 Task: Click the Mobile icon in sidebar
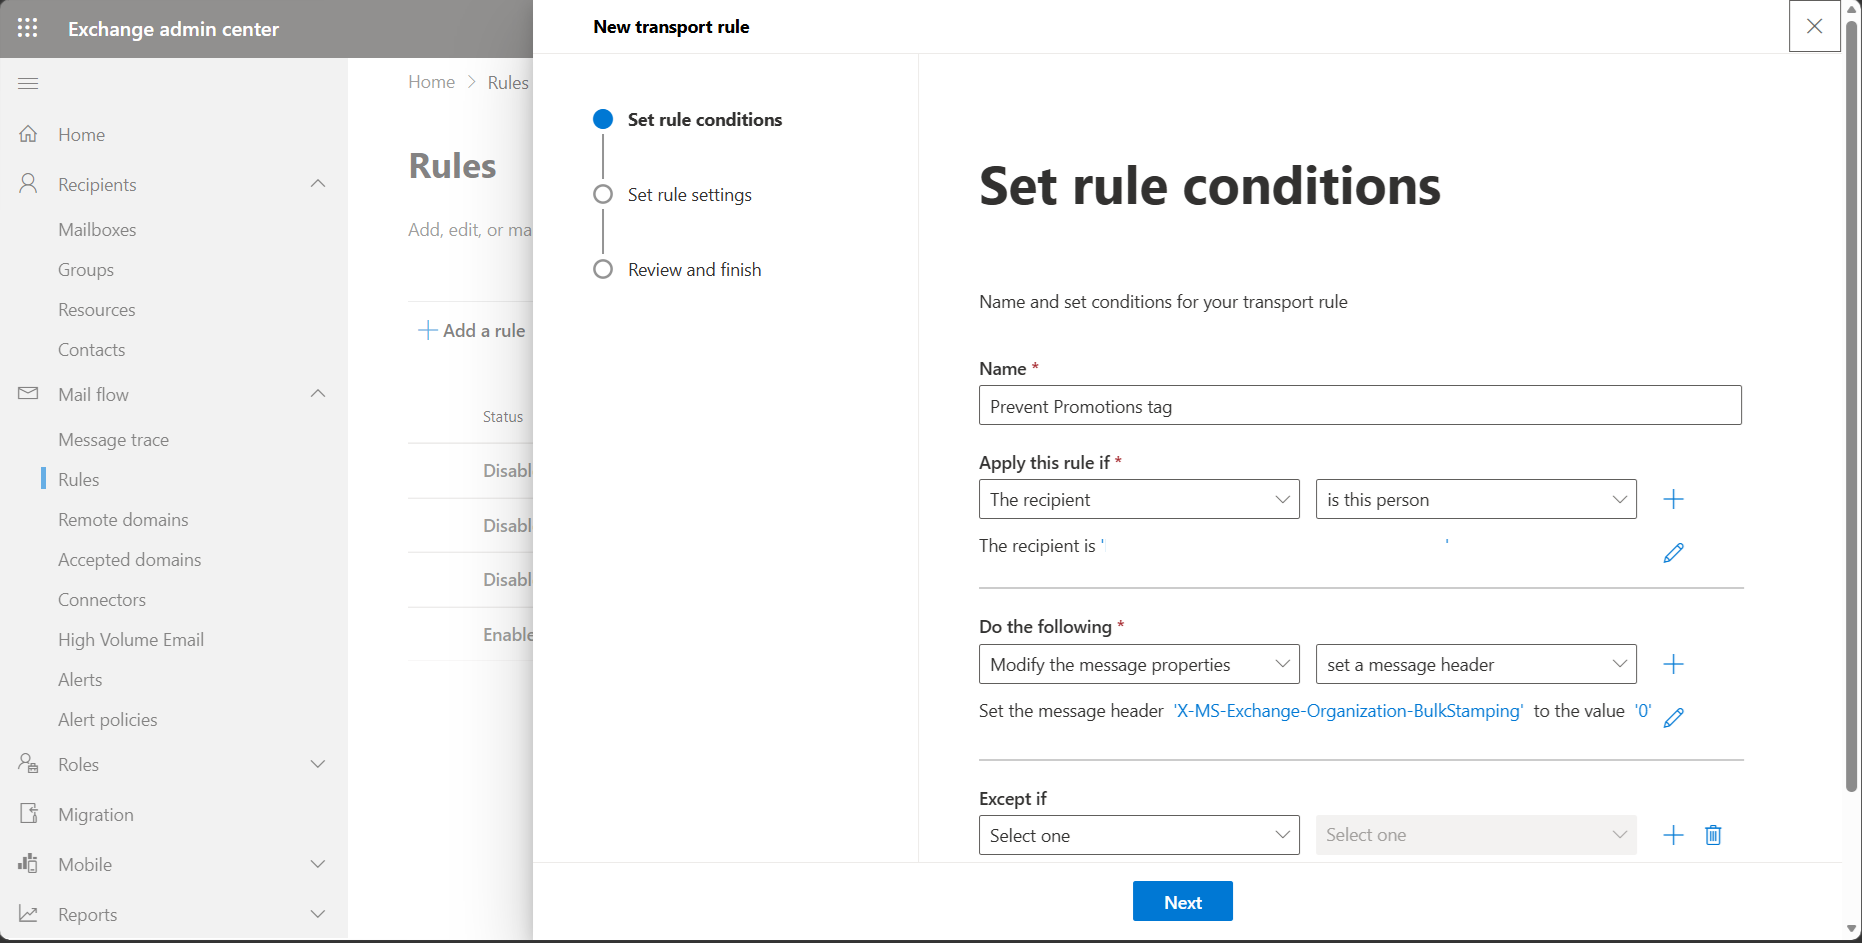click(28, 864)
